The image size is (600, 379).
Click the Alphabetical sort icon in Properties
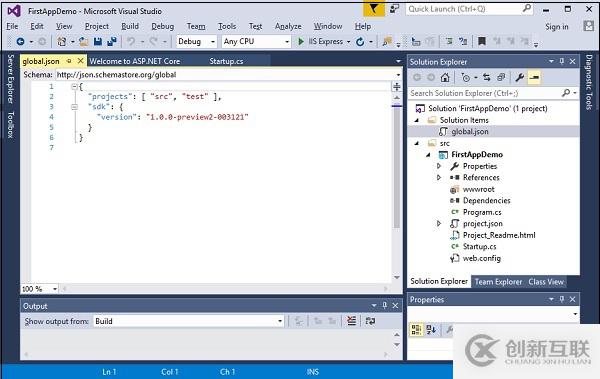click(431, 330)
